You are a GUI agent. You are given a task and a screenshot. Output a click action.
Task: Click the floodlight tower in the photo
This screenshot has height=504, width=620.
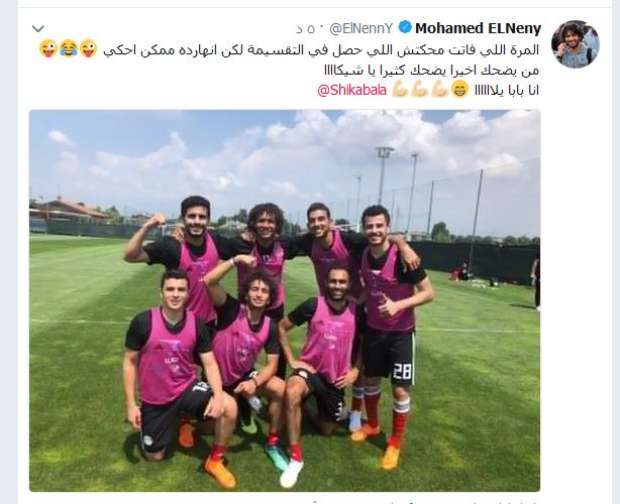[x=384, y=176]
